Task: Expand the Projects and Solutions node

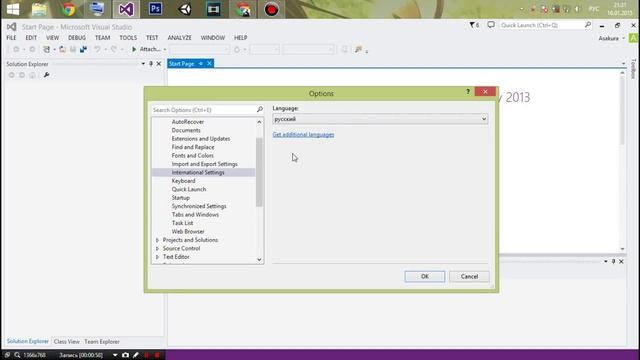Action: coord(157,240)
